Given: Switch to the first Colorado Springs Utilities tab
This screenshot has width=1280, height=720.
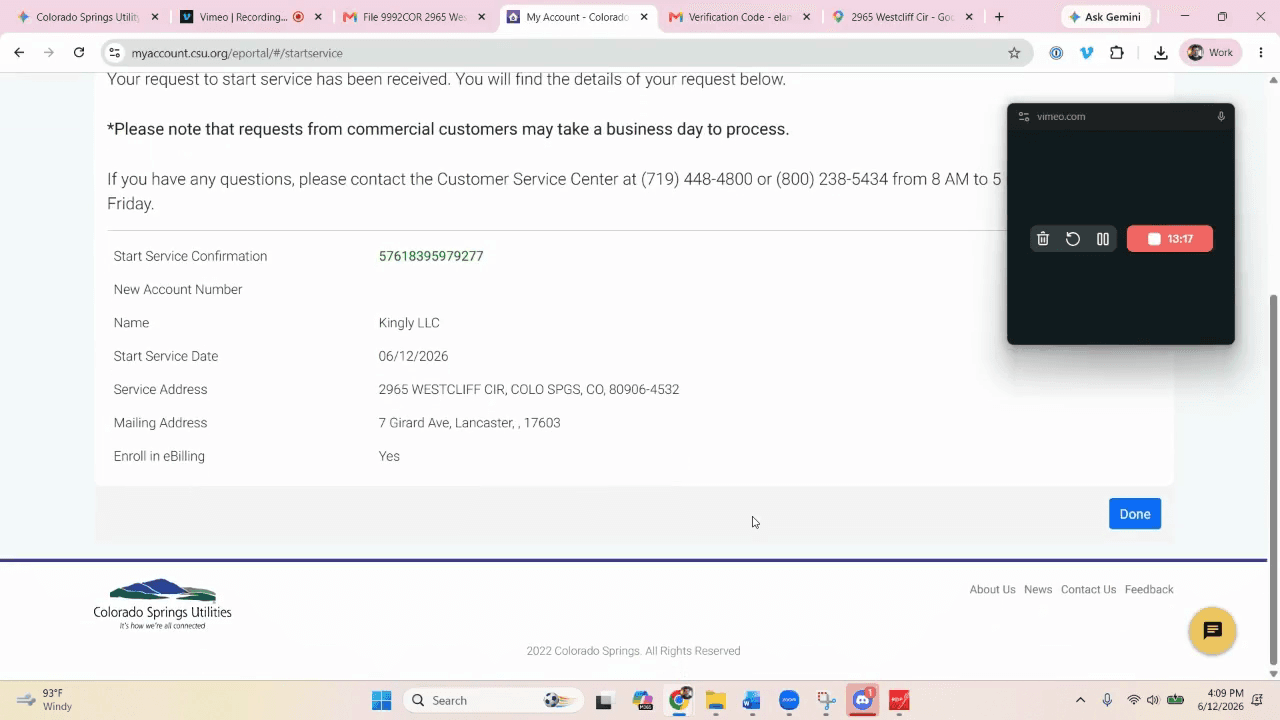Looking at the screenshot, I should (x=88, y=17).
